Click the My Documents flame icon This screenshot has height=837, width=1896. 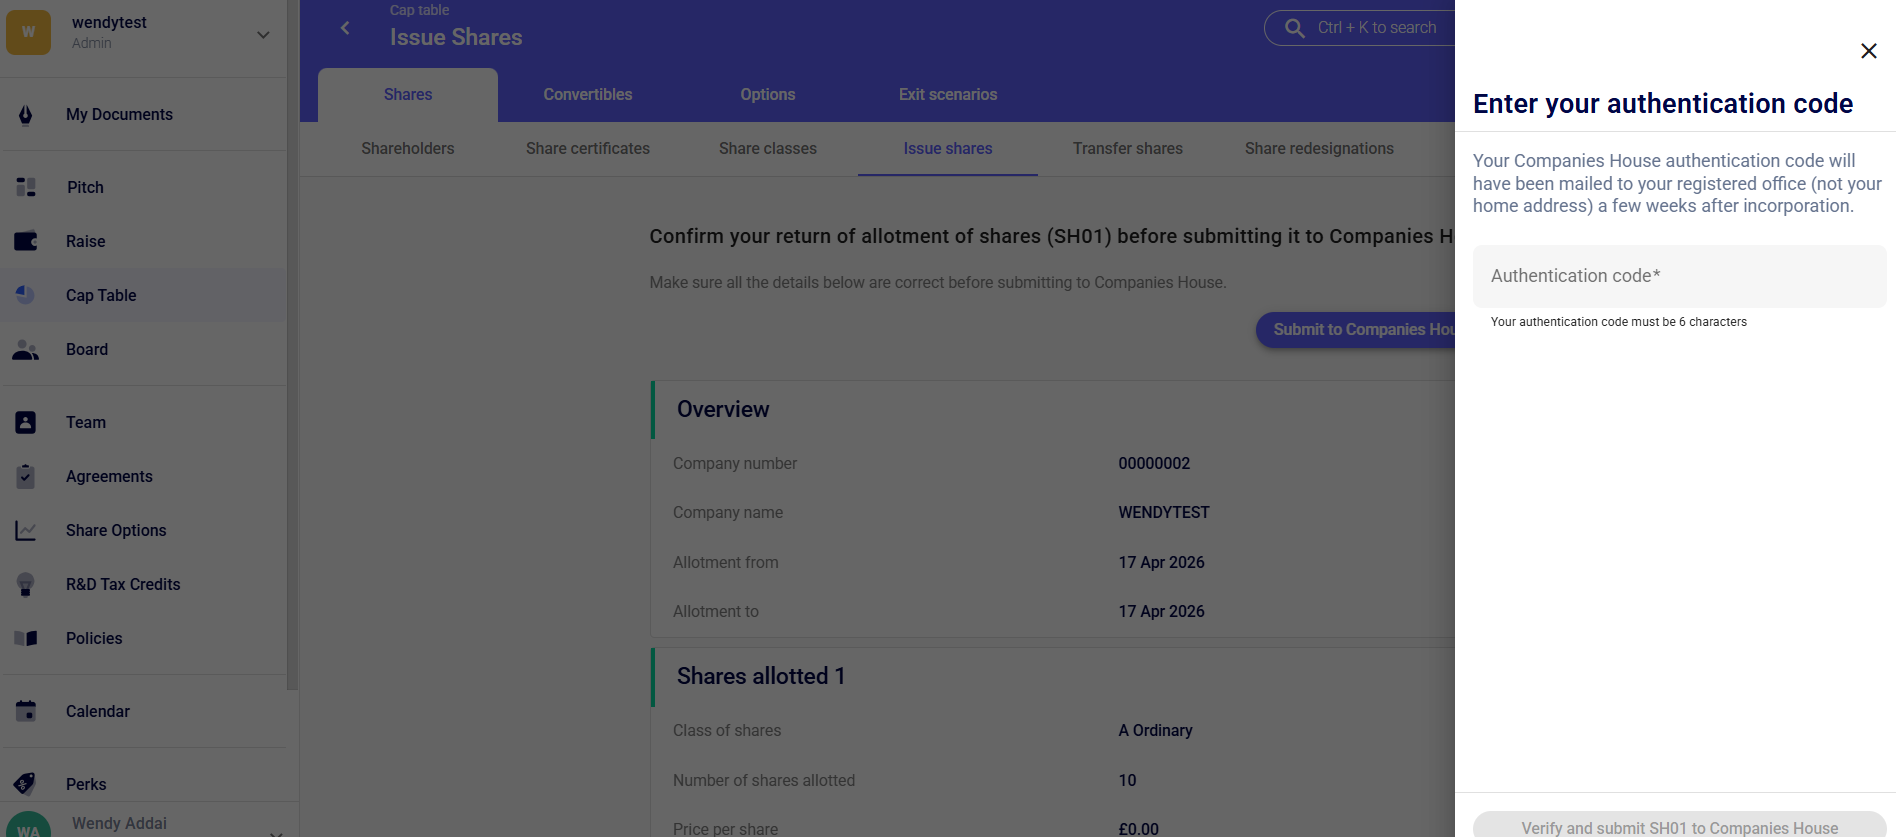point(26,115)
